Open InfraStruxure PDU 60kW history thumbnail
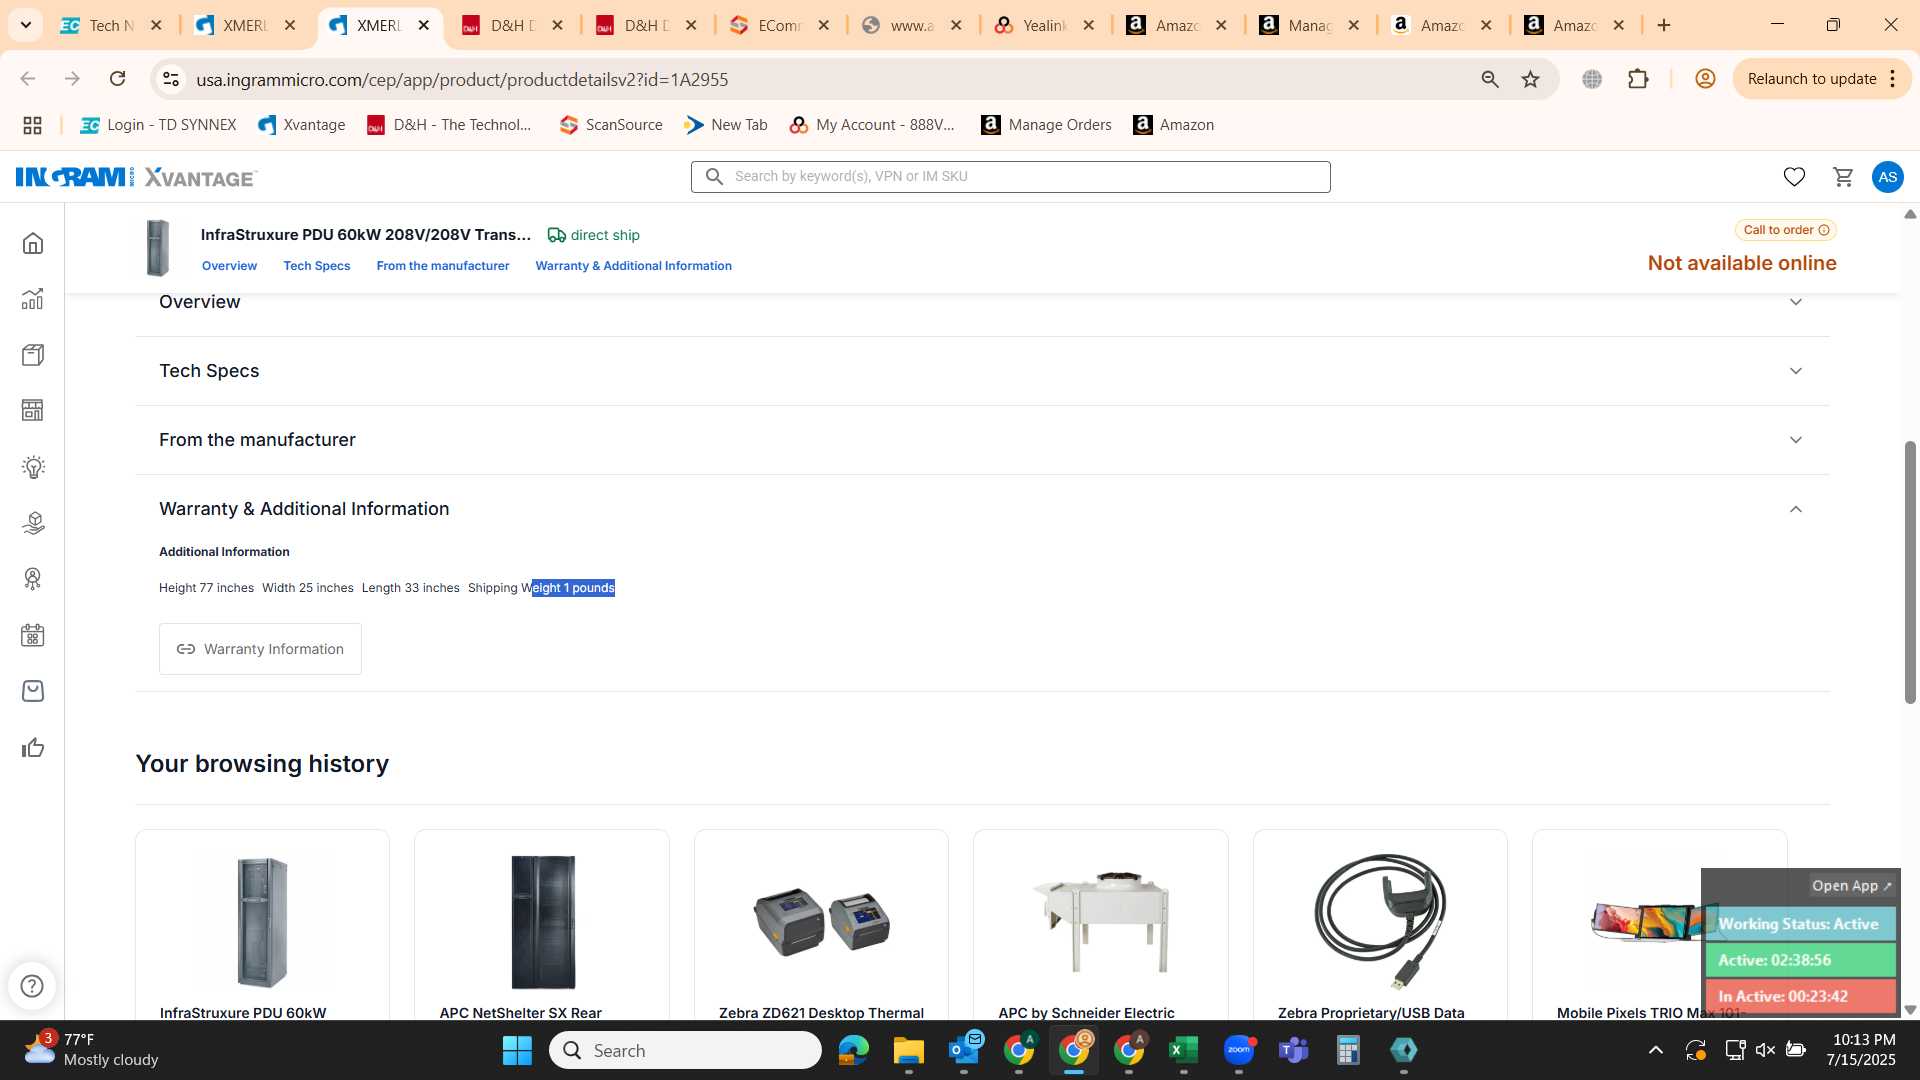The image size is (1920, 1080). 262,922
